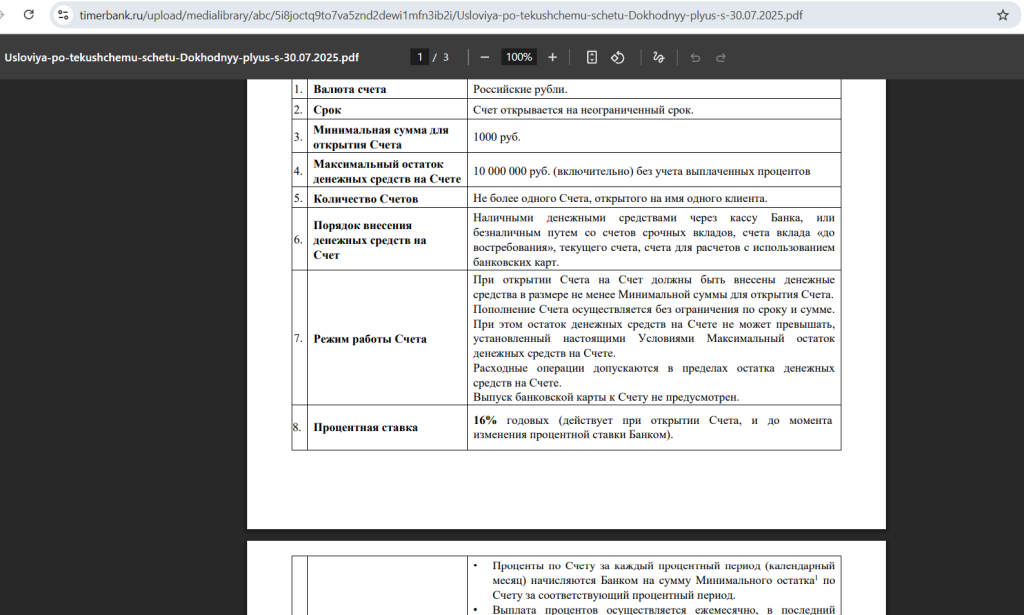This screenshot has height=615, width=1024.
Task: Select the label "Режим работы Счета"
Action: click(370, 339)
